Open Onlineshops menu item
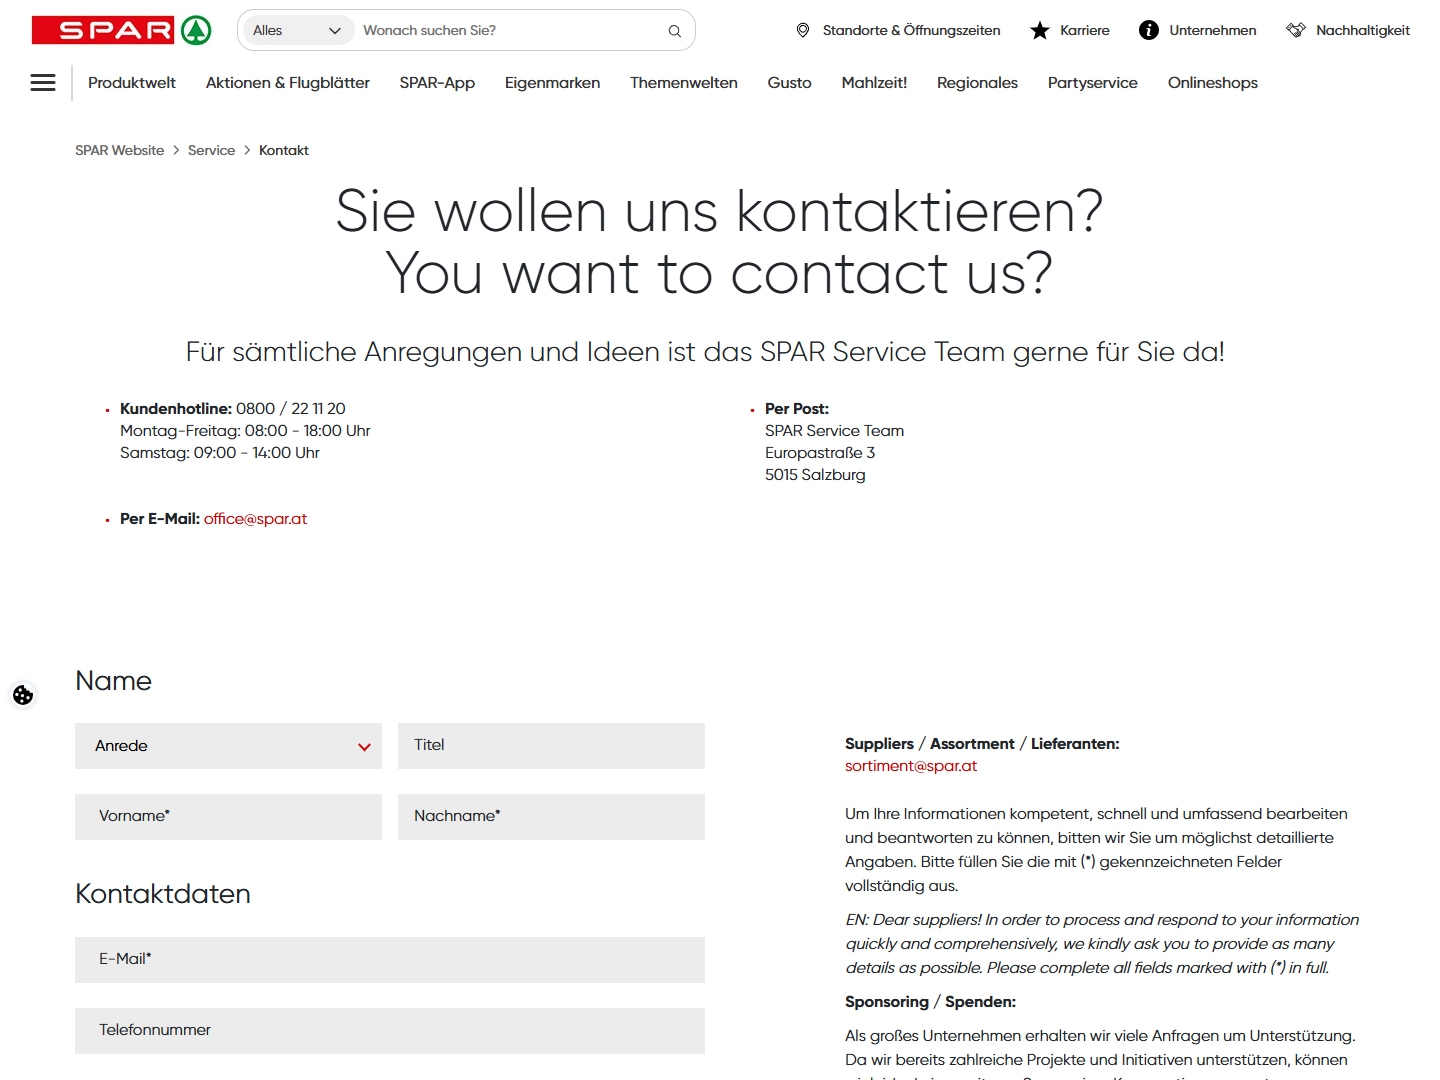1440x1080 pixels. click(1213, 83)
